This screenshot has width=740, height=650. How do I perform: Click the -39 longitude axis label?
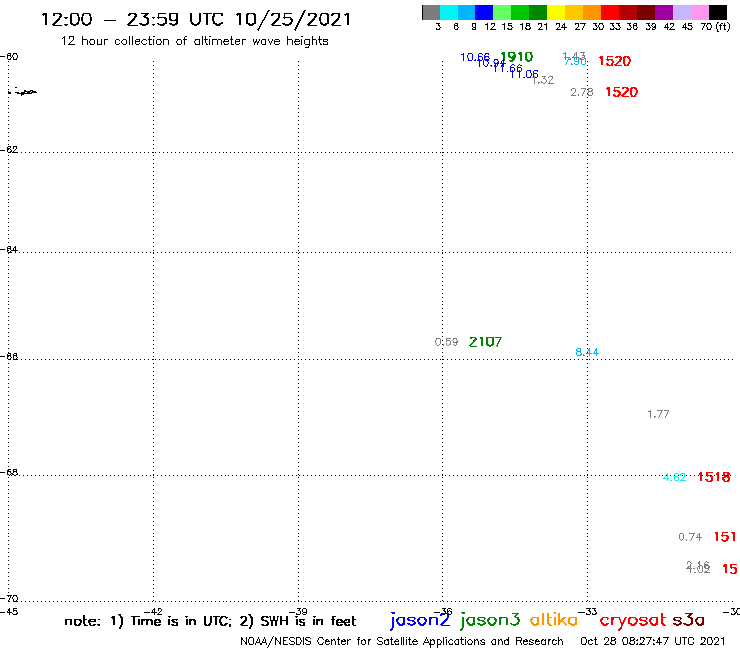point(298,612)
